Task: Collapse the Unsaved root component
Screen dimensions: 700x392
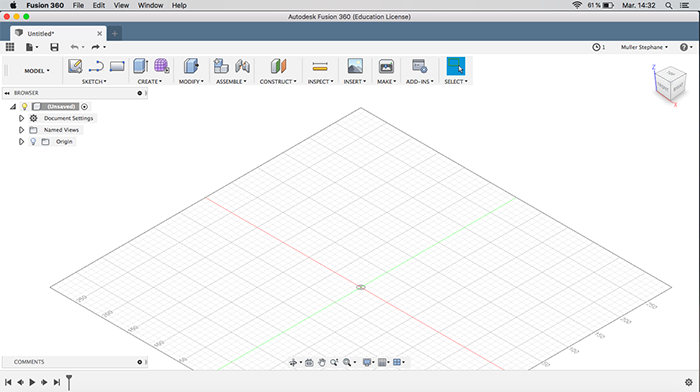Action: point(13,107)
